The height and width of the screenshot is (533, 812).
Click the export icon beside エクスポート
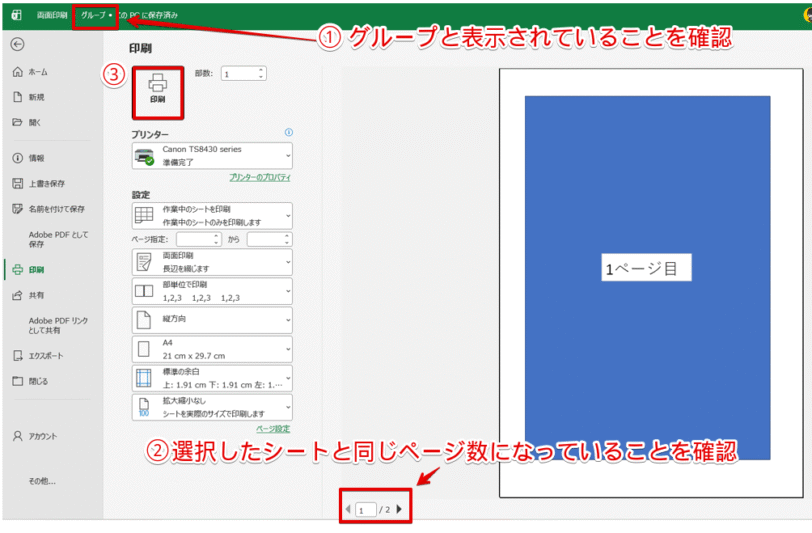tap(18, 356)
